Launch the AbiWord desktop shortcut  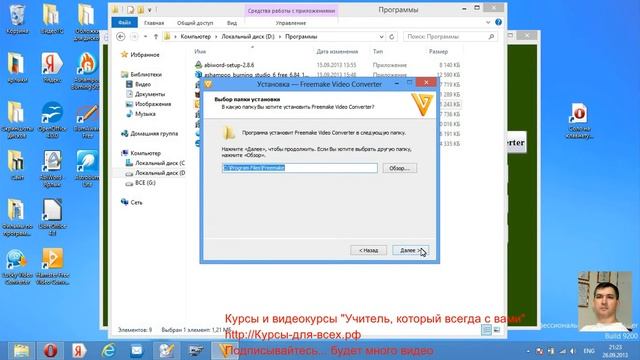coord(52,169)
